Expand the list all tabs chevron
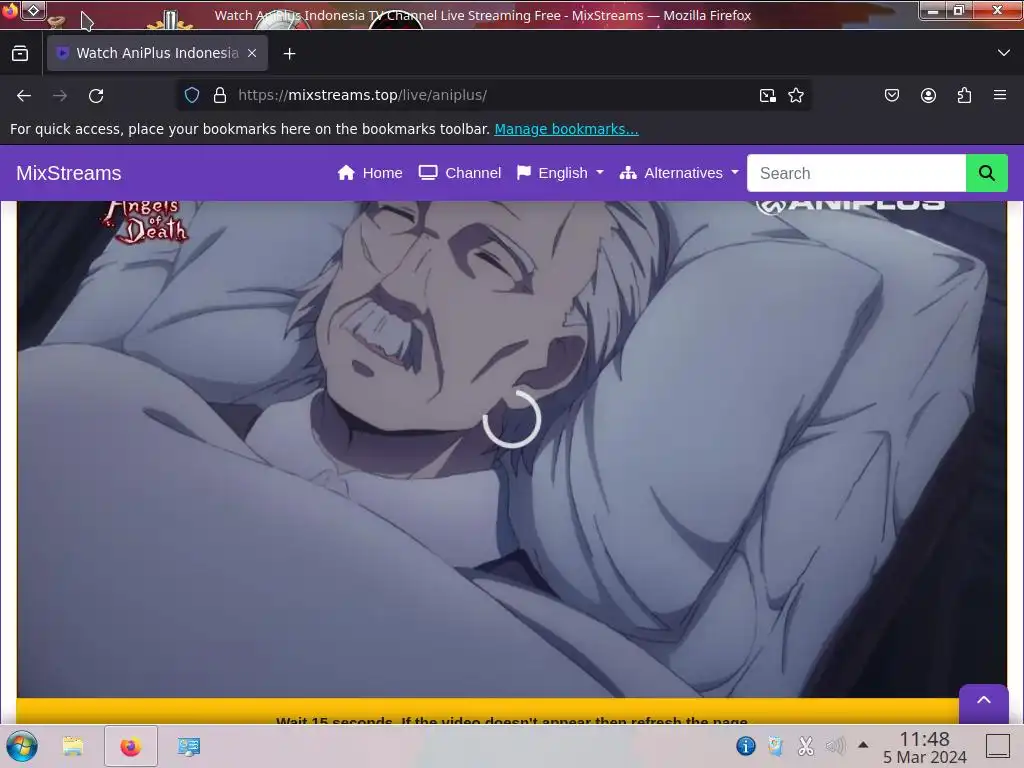1024x768 pixels. click(x=1004, y=53)
